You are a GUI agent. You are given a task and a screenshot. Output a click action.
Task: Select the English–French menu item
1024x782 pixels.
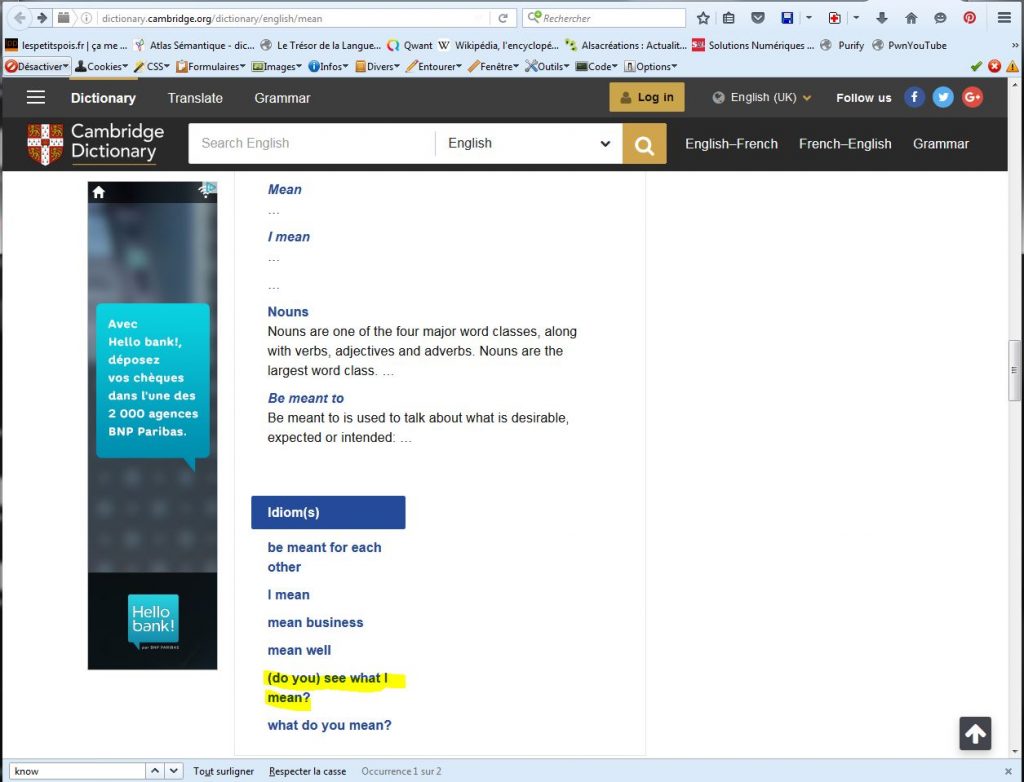(x=731, y=144)
